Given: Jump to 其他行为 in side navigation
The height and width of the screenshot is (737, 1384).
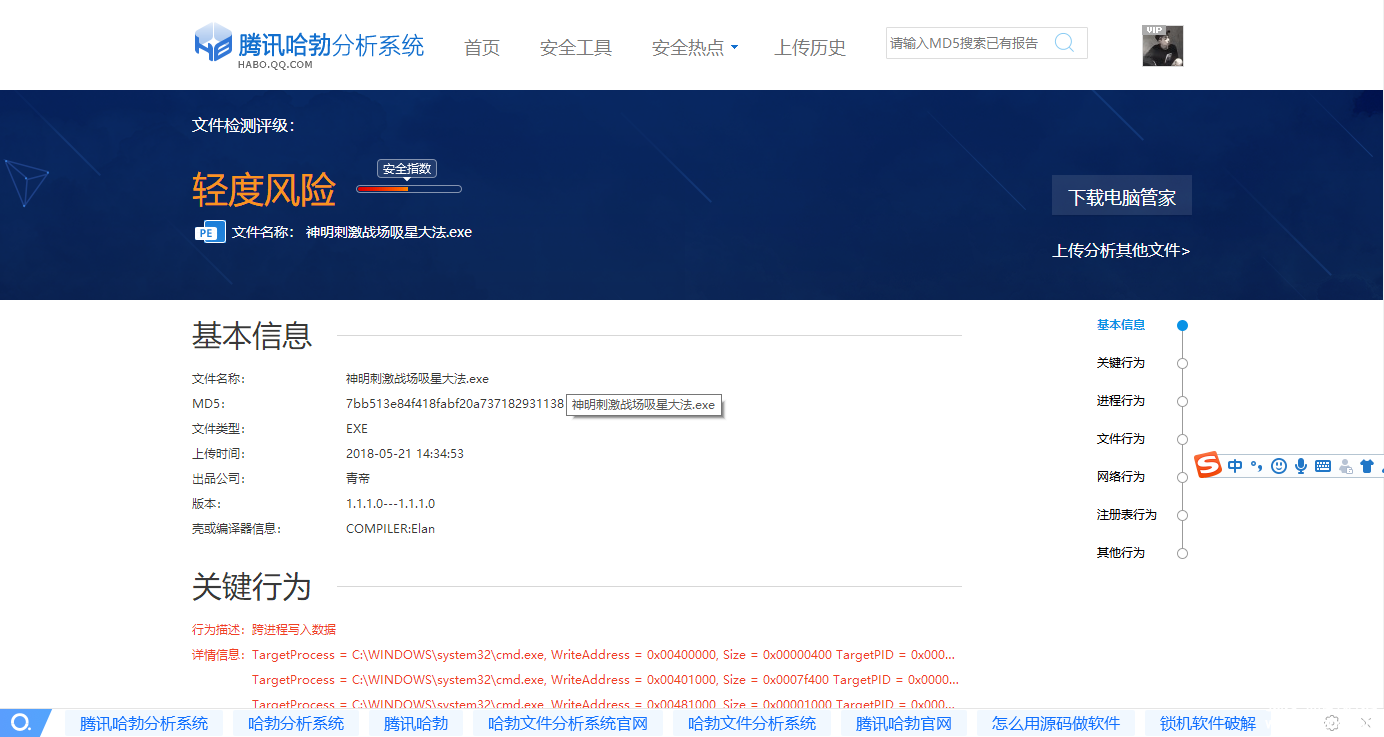Looking at the screenshot, I should coord(1121,553).
